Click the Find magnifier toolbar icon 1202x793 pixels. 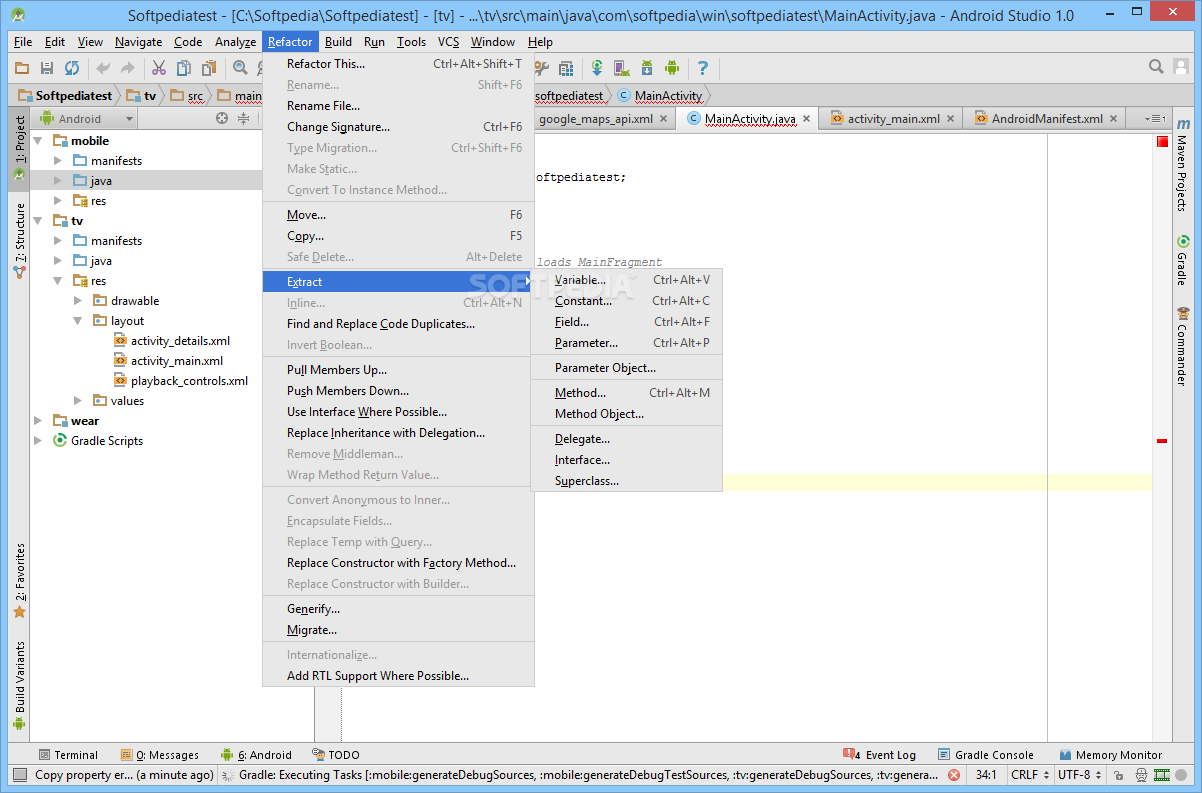pos(240,68)
